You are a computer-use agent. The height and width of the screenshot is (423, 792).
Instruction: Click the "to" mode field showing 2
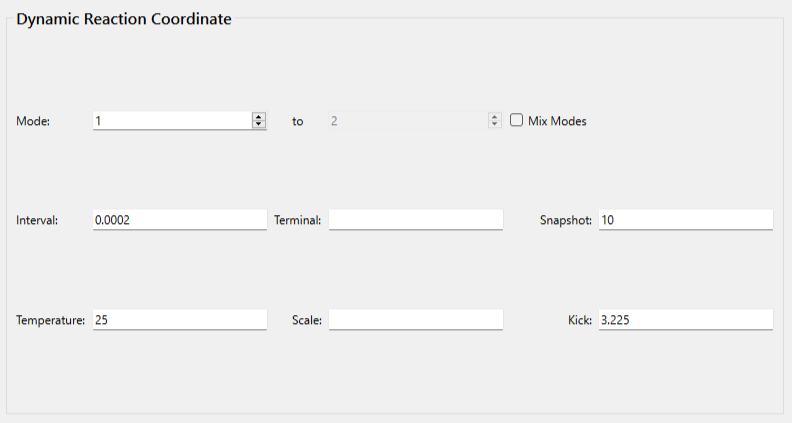tap(407, 121)
